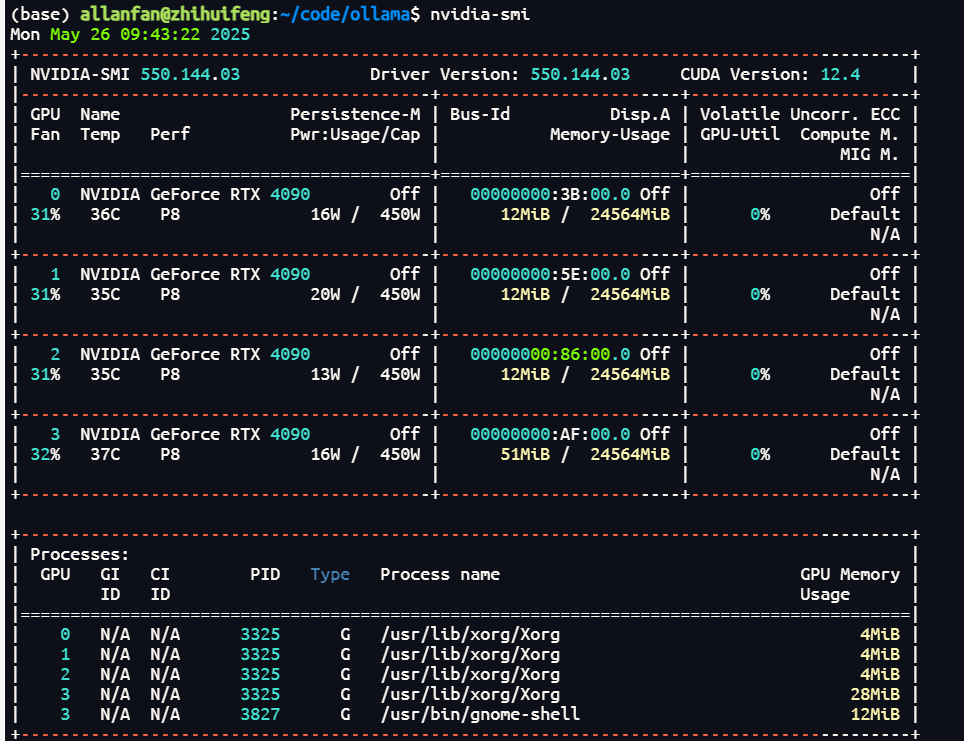Click the 32% fan speed value
This screenshot has height=741, width=964.
[45, 454]
